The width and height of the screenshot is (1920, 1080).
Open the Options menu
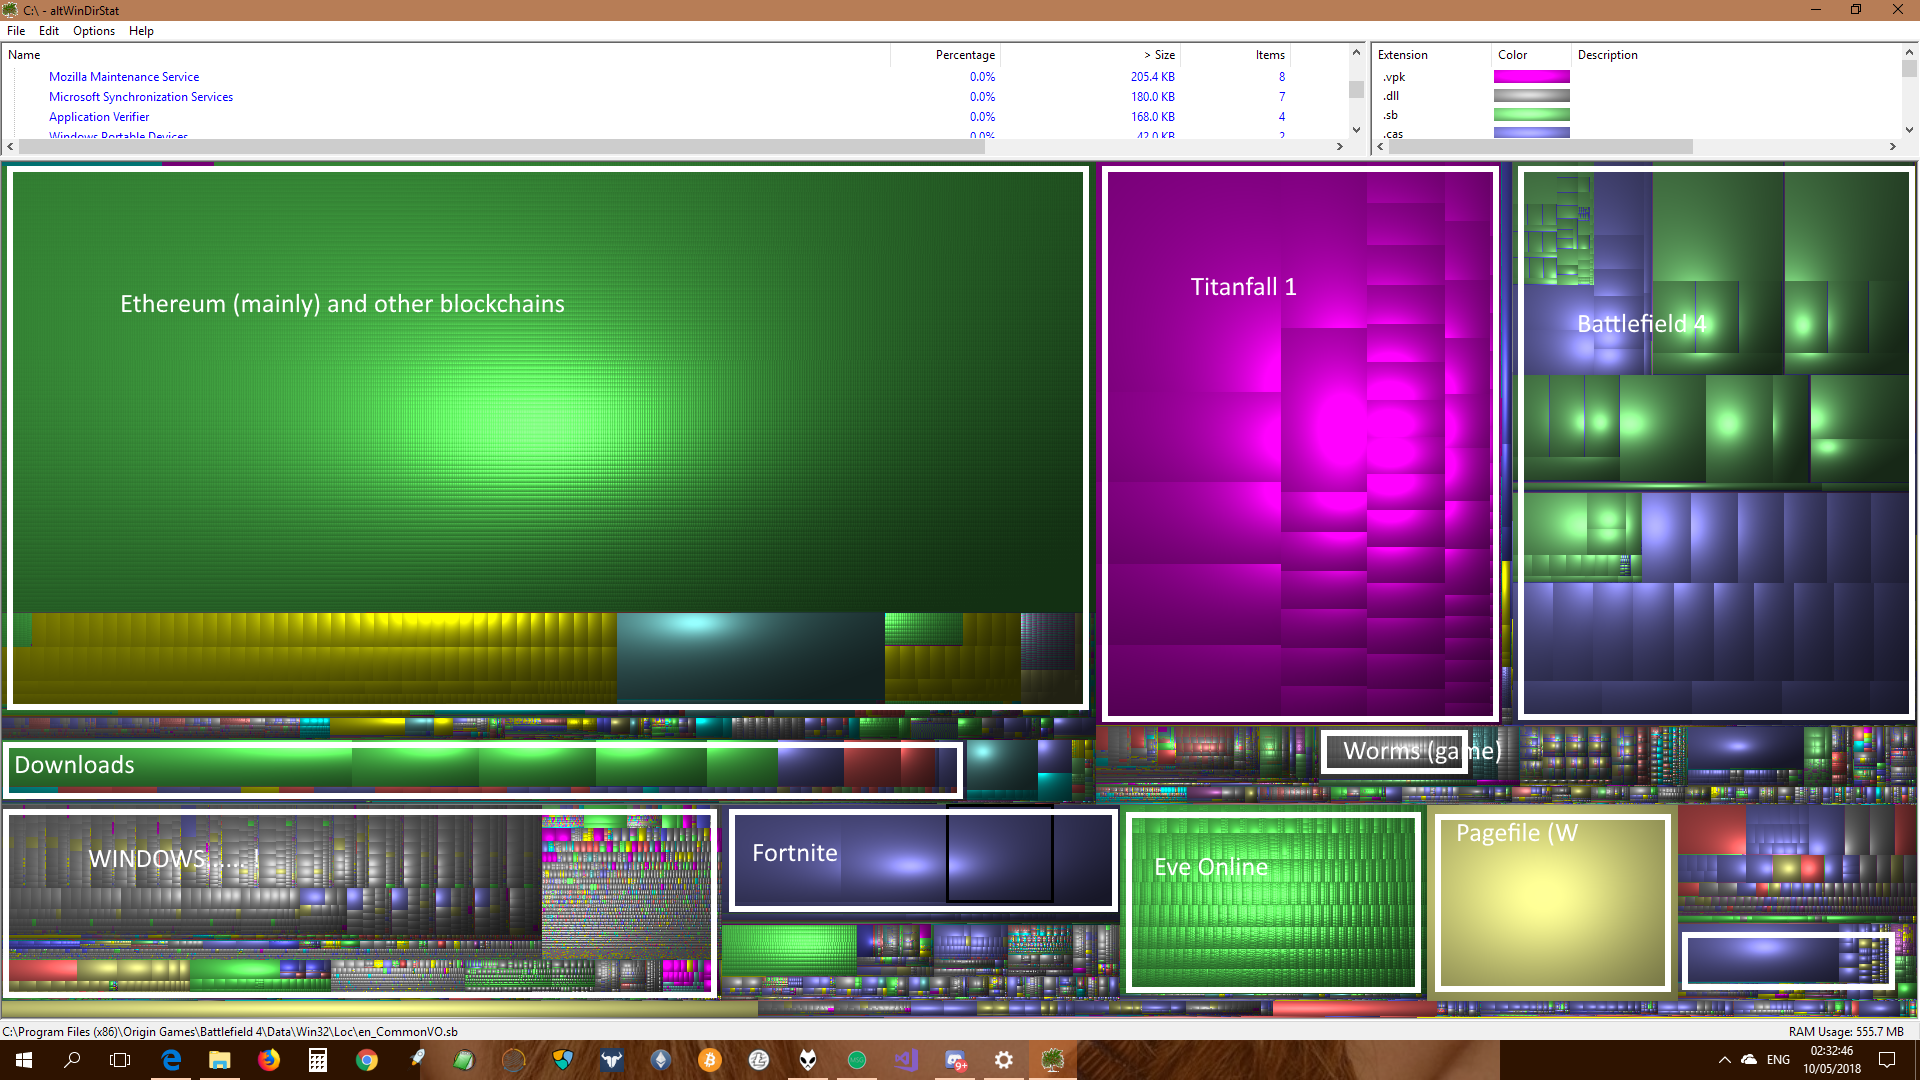pos(93,31)
